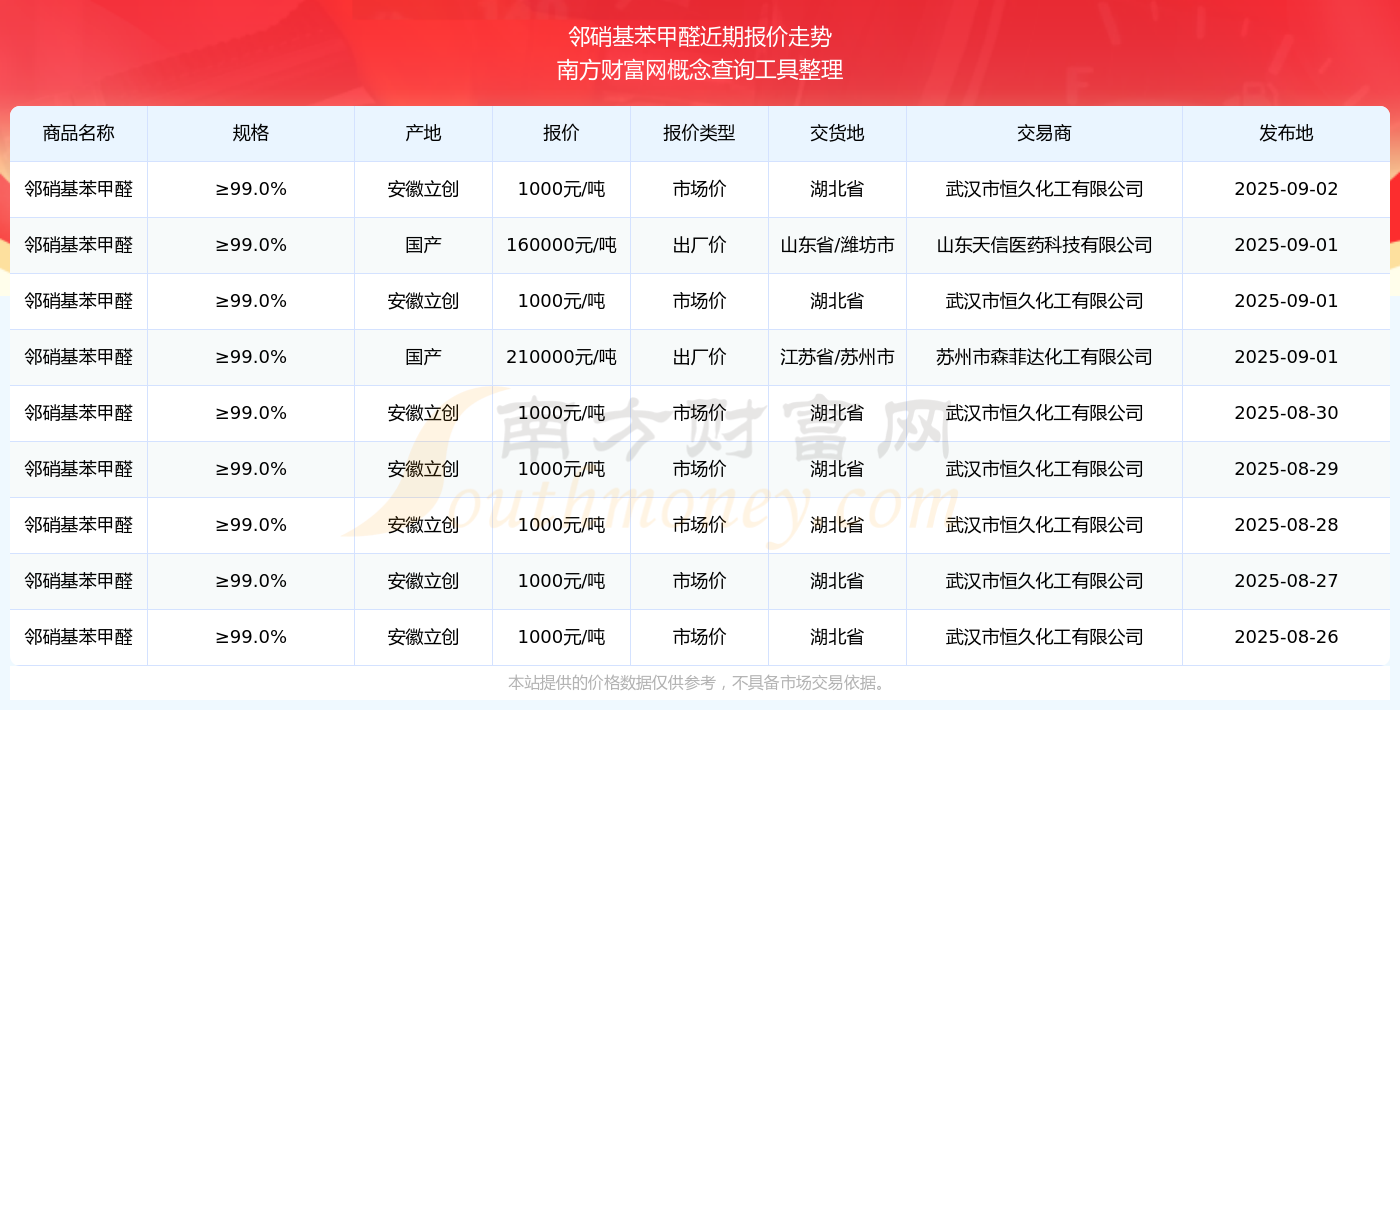Click 1000元/吨 in the 2025-08-30 row
Image resolution: width=1400 pixels, height=1205 pixels.
point(561,413)
